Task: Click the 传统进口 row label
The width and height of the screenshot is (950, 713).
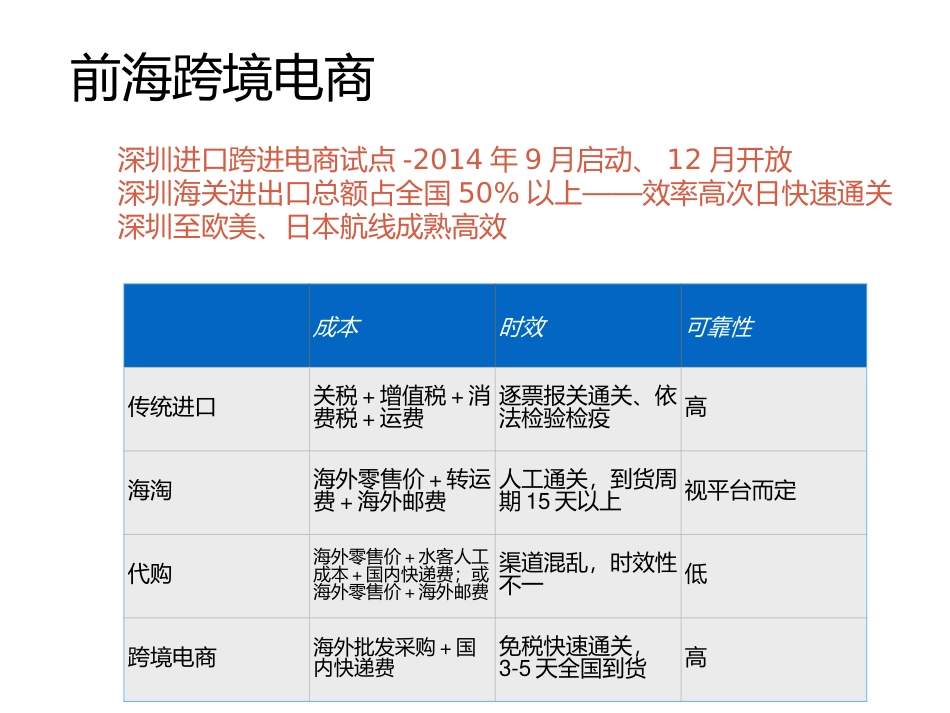Action: 216,409
